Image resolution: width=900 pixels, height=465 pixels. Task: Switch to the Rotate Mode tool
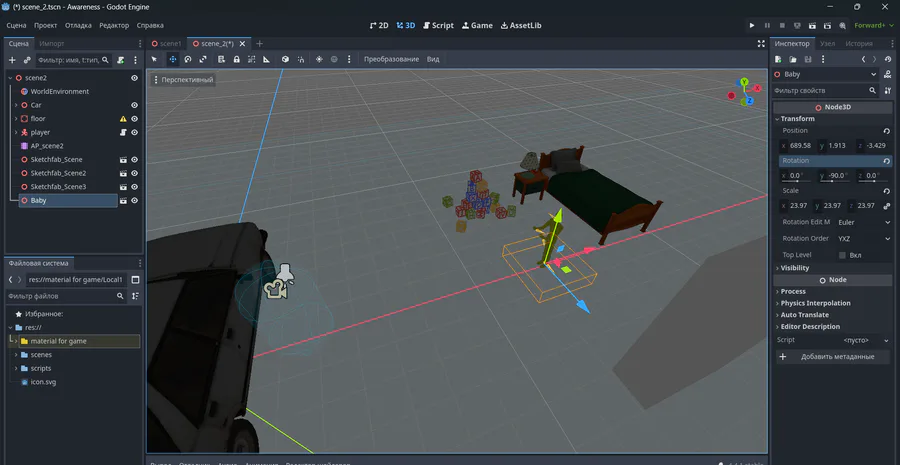point(188,59)
